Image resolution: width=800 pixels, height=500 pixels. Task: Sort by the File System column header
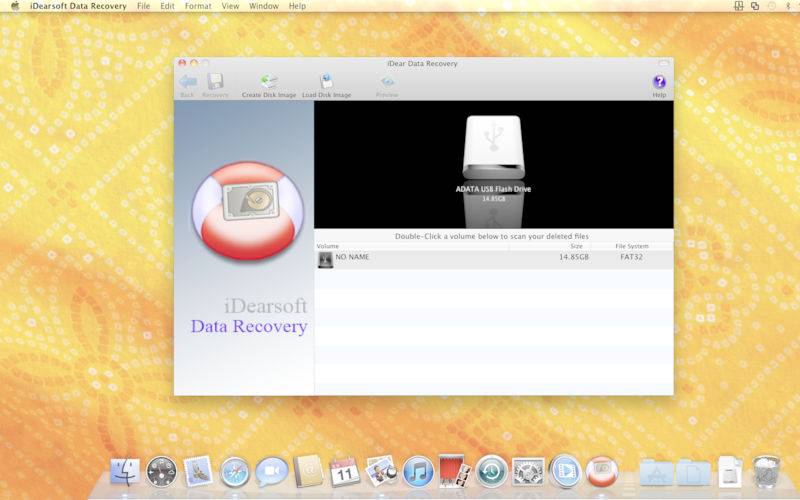tap(632, 246)
